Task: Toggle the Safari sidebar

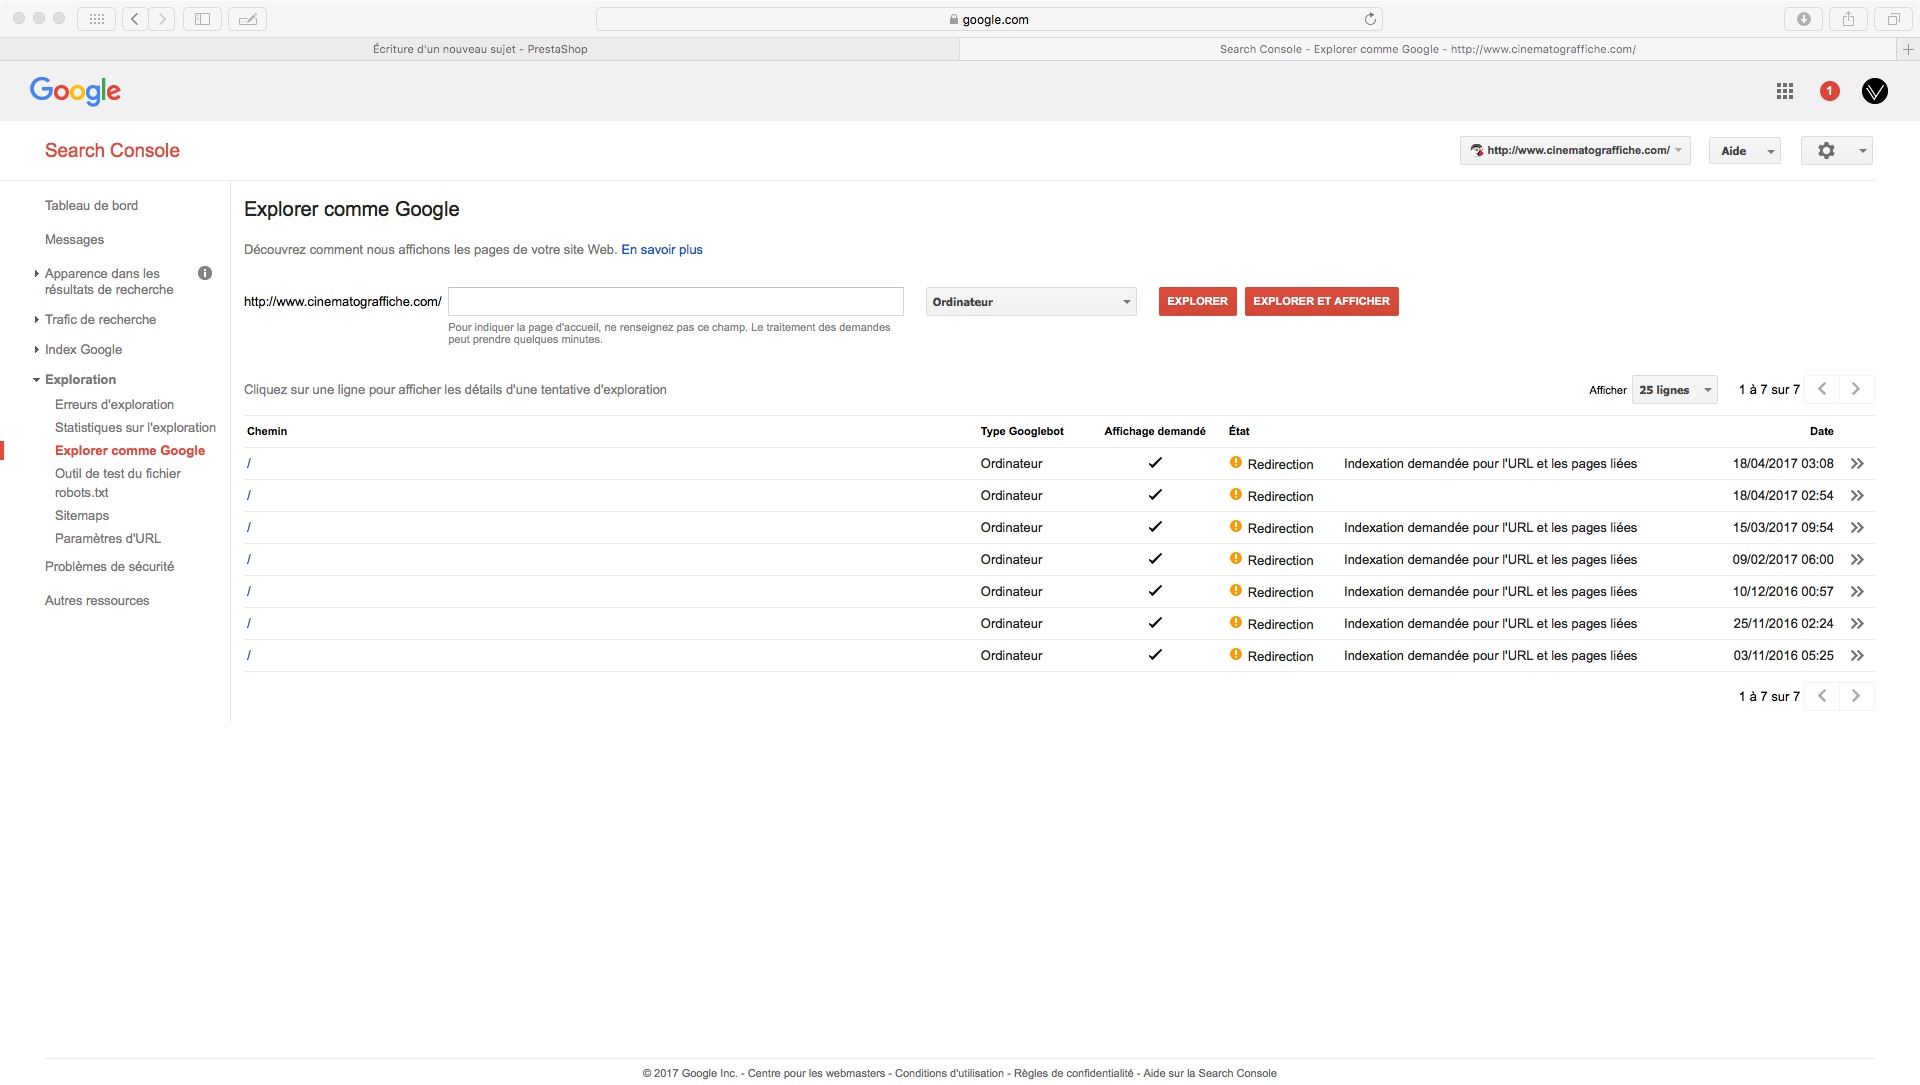Action: [202, 19]
